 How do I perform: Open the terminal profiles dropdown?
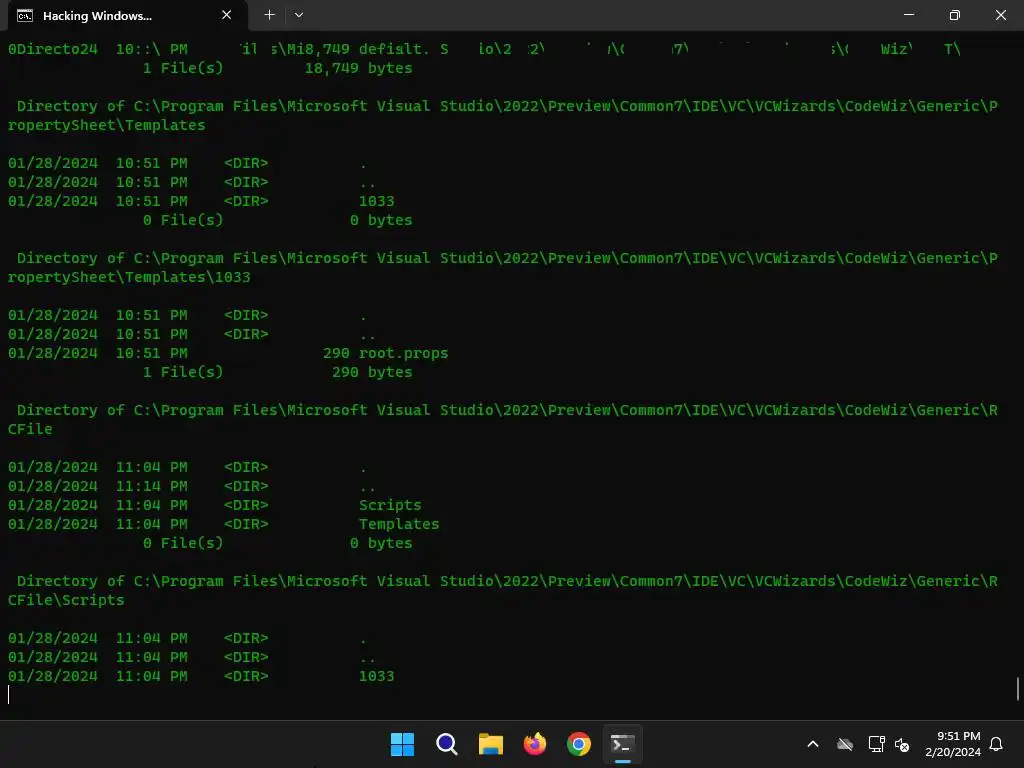pyautogui.click(x=298, y=15)
